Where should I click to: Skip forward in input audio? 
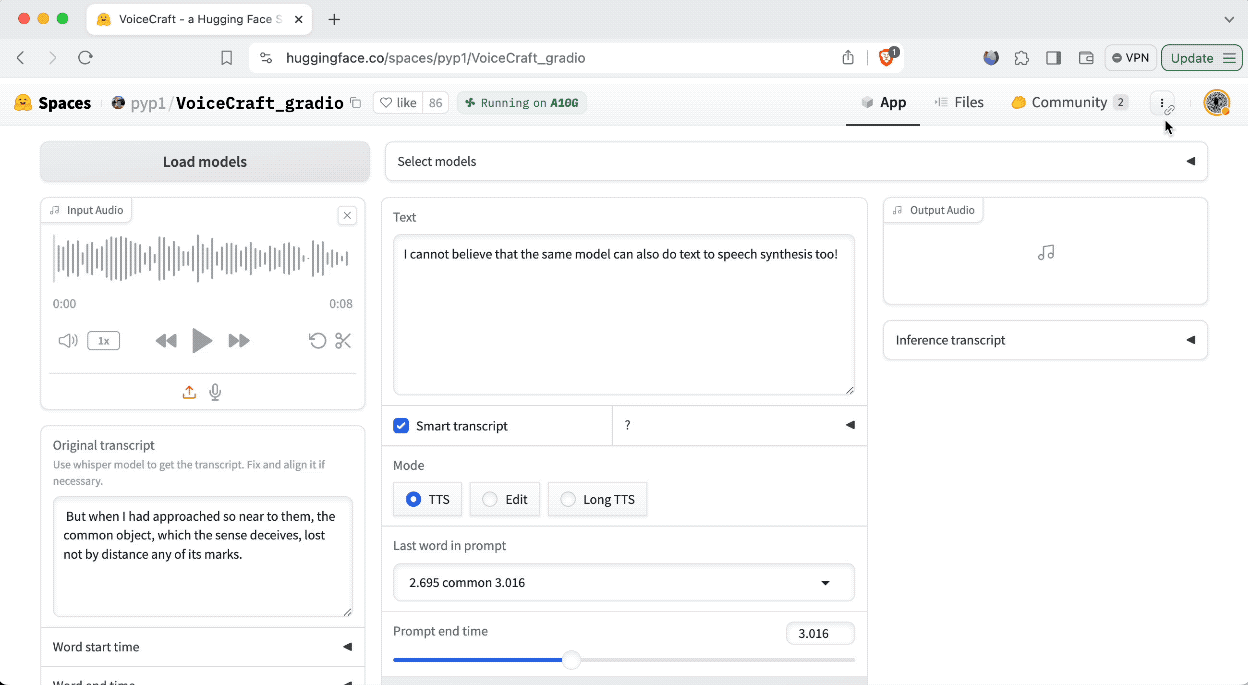[239, 341]
